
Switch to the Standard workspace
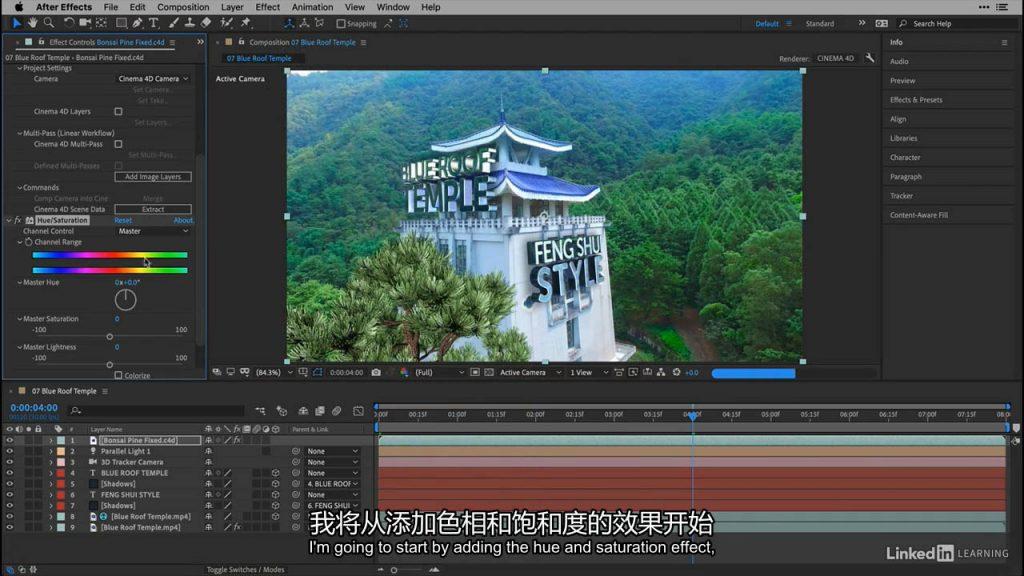tap(820, 24)
